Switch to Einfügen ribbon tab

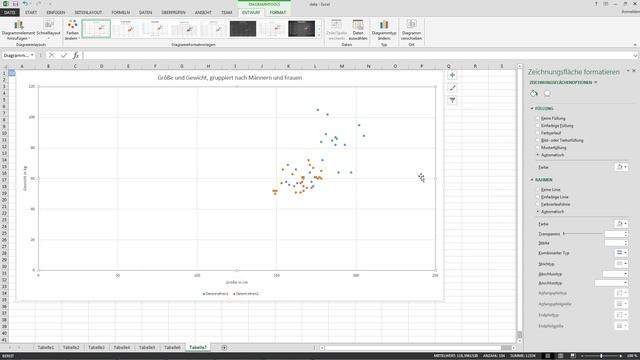click(56, 13)
